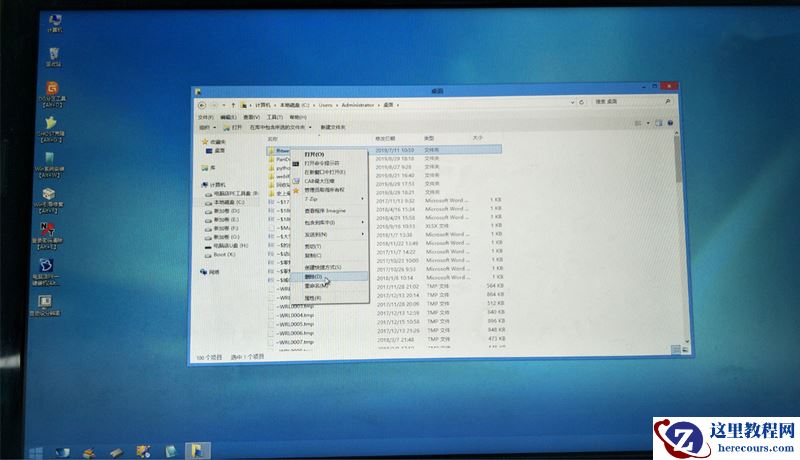Viewport: 800px width, 460px height.
Task: Select Network (网络) in navigation pane
Action: [210, 272]
